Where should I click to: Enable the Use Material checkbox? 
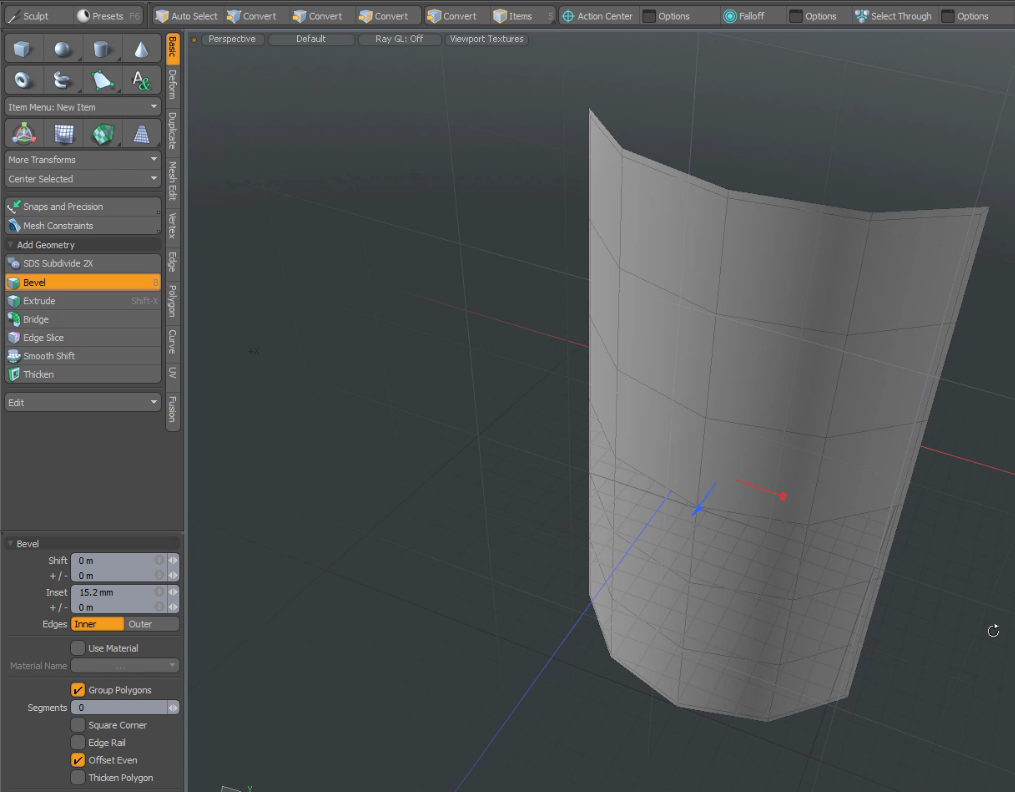[78, 648]
